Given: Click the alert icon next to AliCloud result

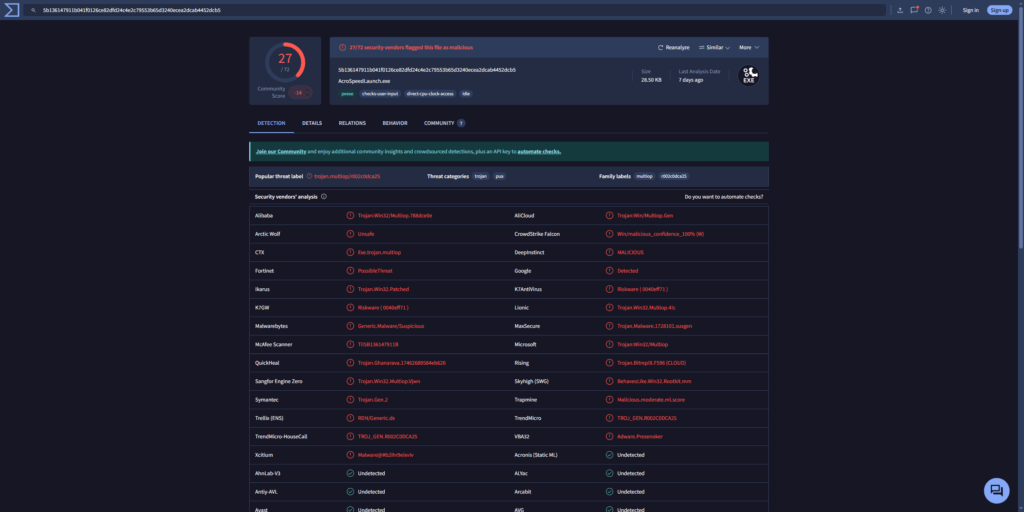Looking at the screenshot, I should tap(609, 216).
